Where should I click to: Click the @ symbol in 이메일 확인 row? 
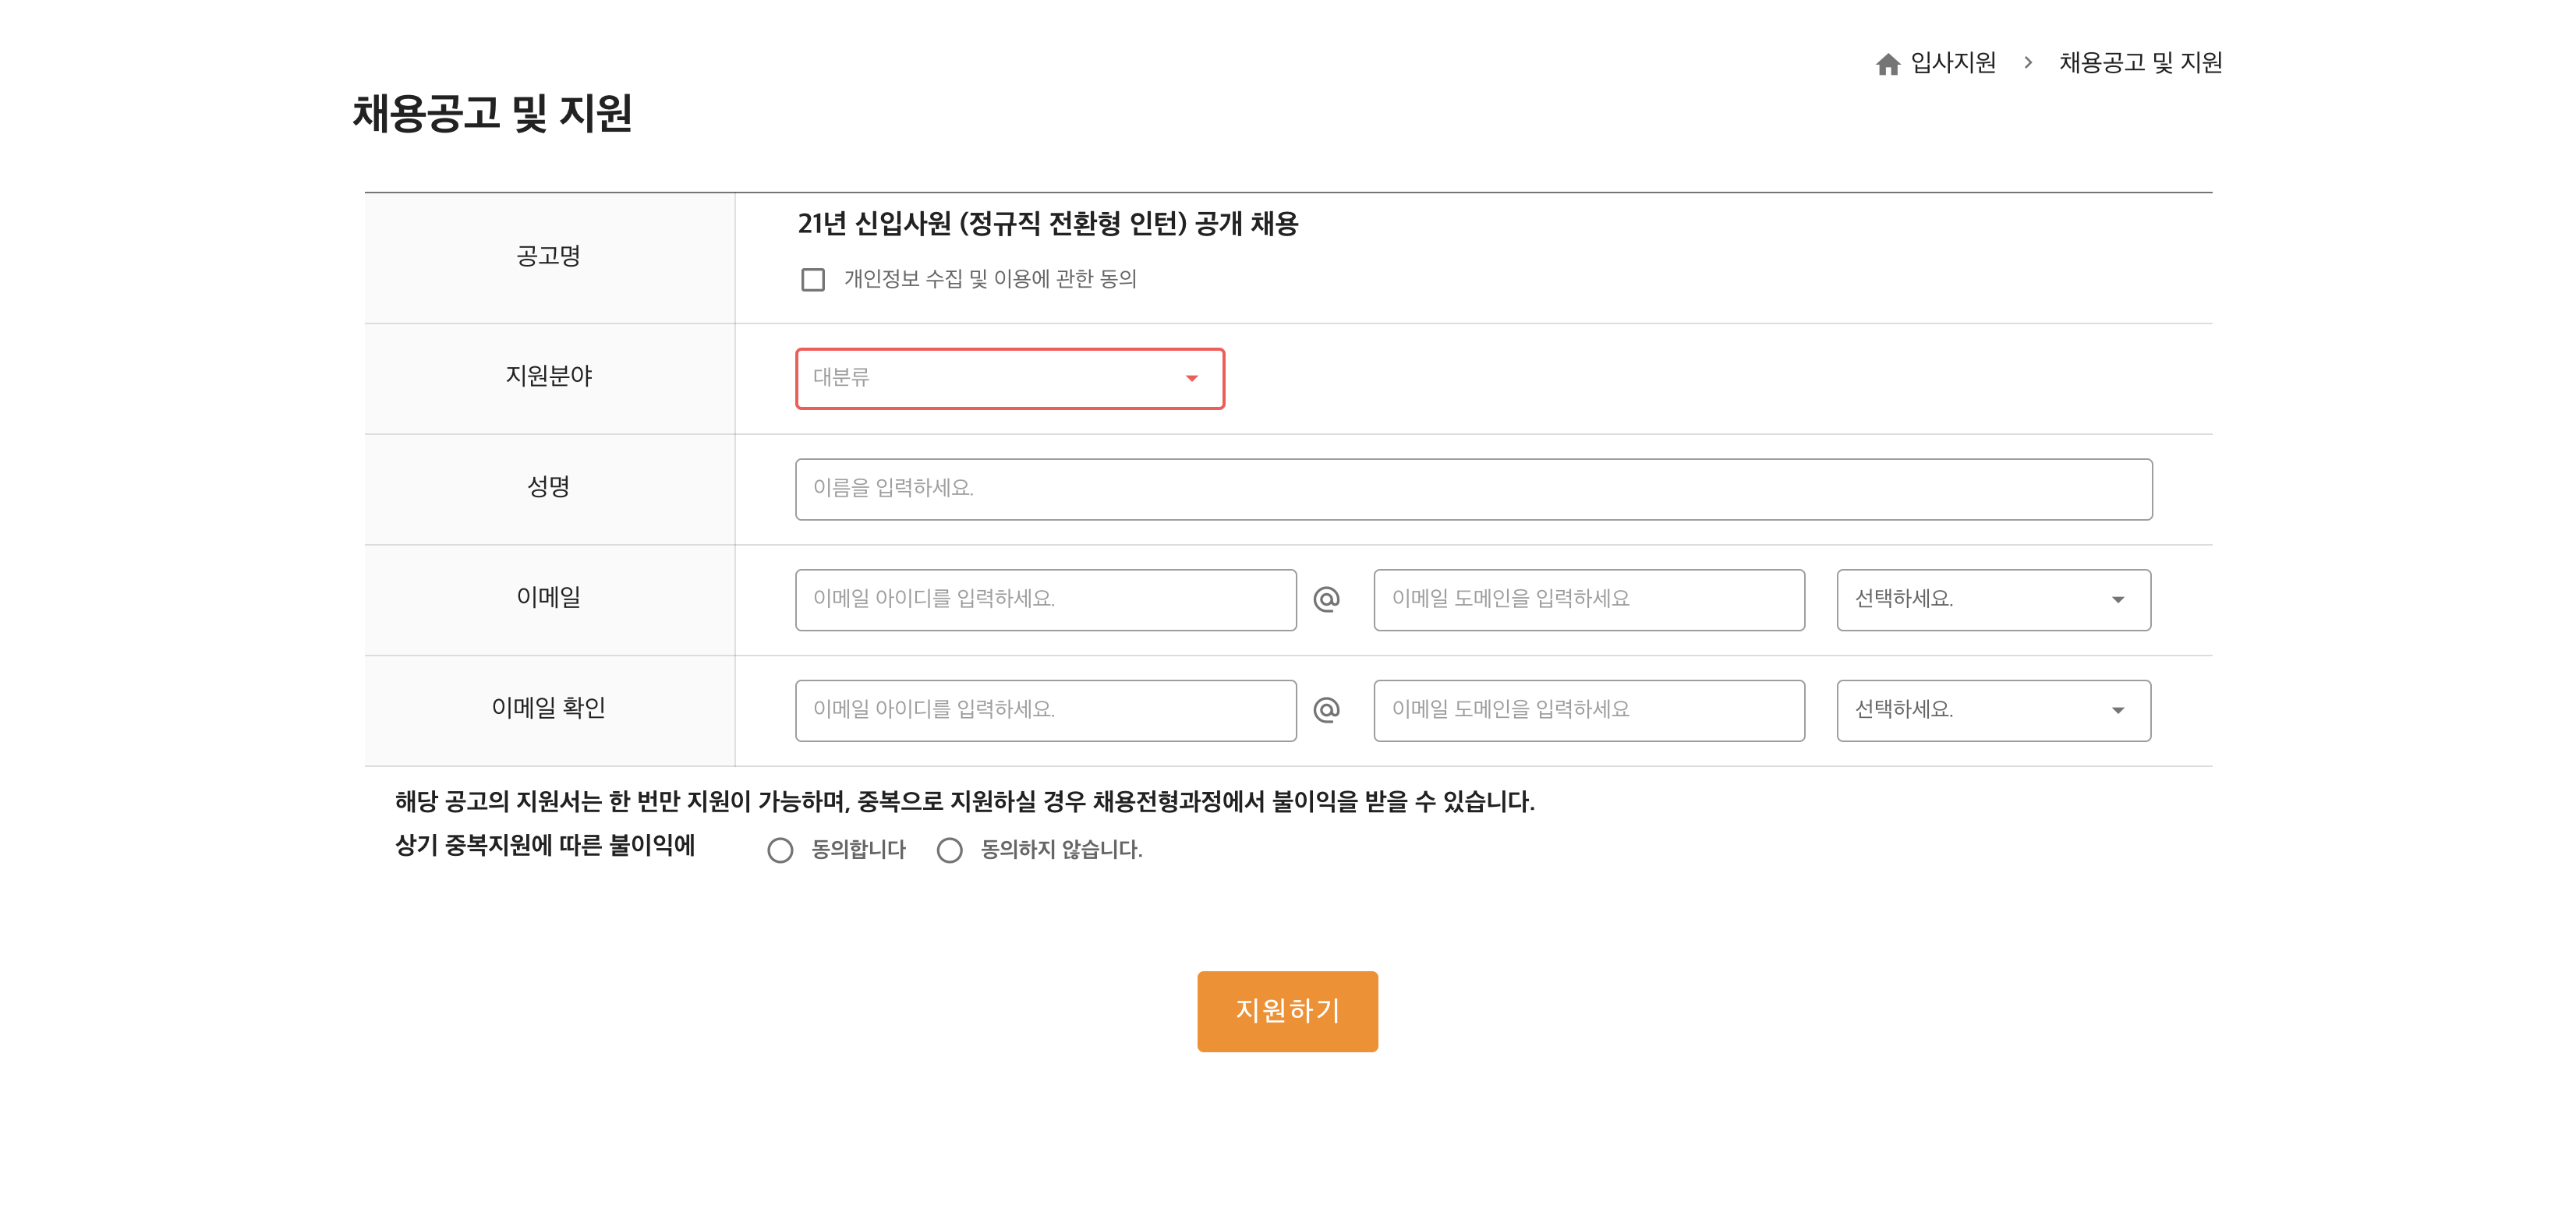pos(1326,710)
